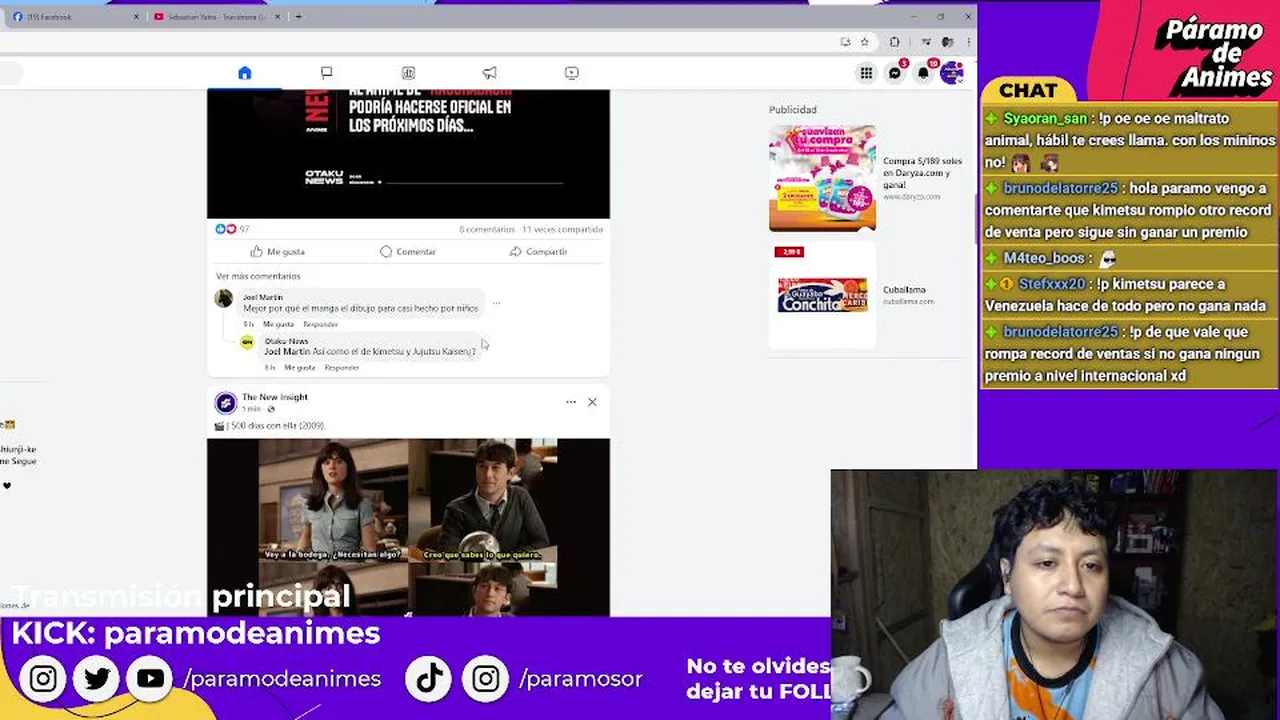The height and width of the screenshot is (720, 1280).
Task: Open the 500 días con ella movie image
Action: tap(408, 527)
